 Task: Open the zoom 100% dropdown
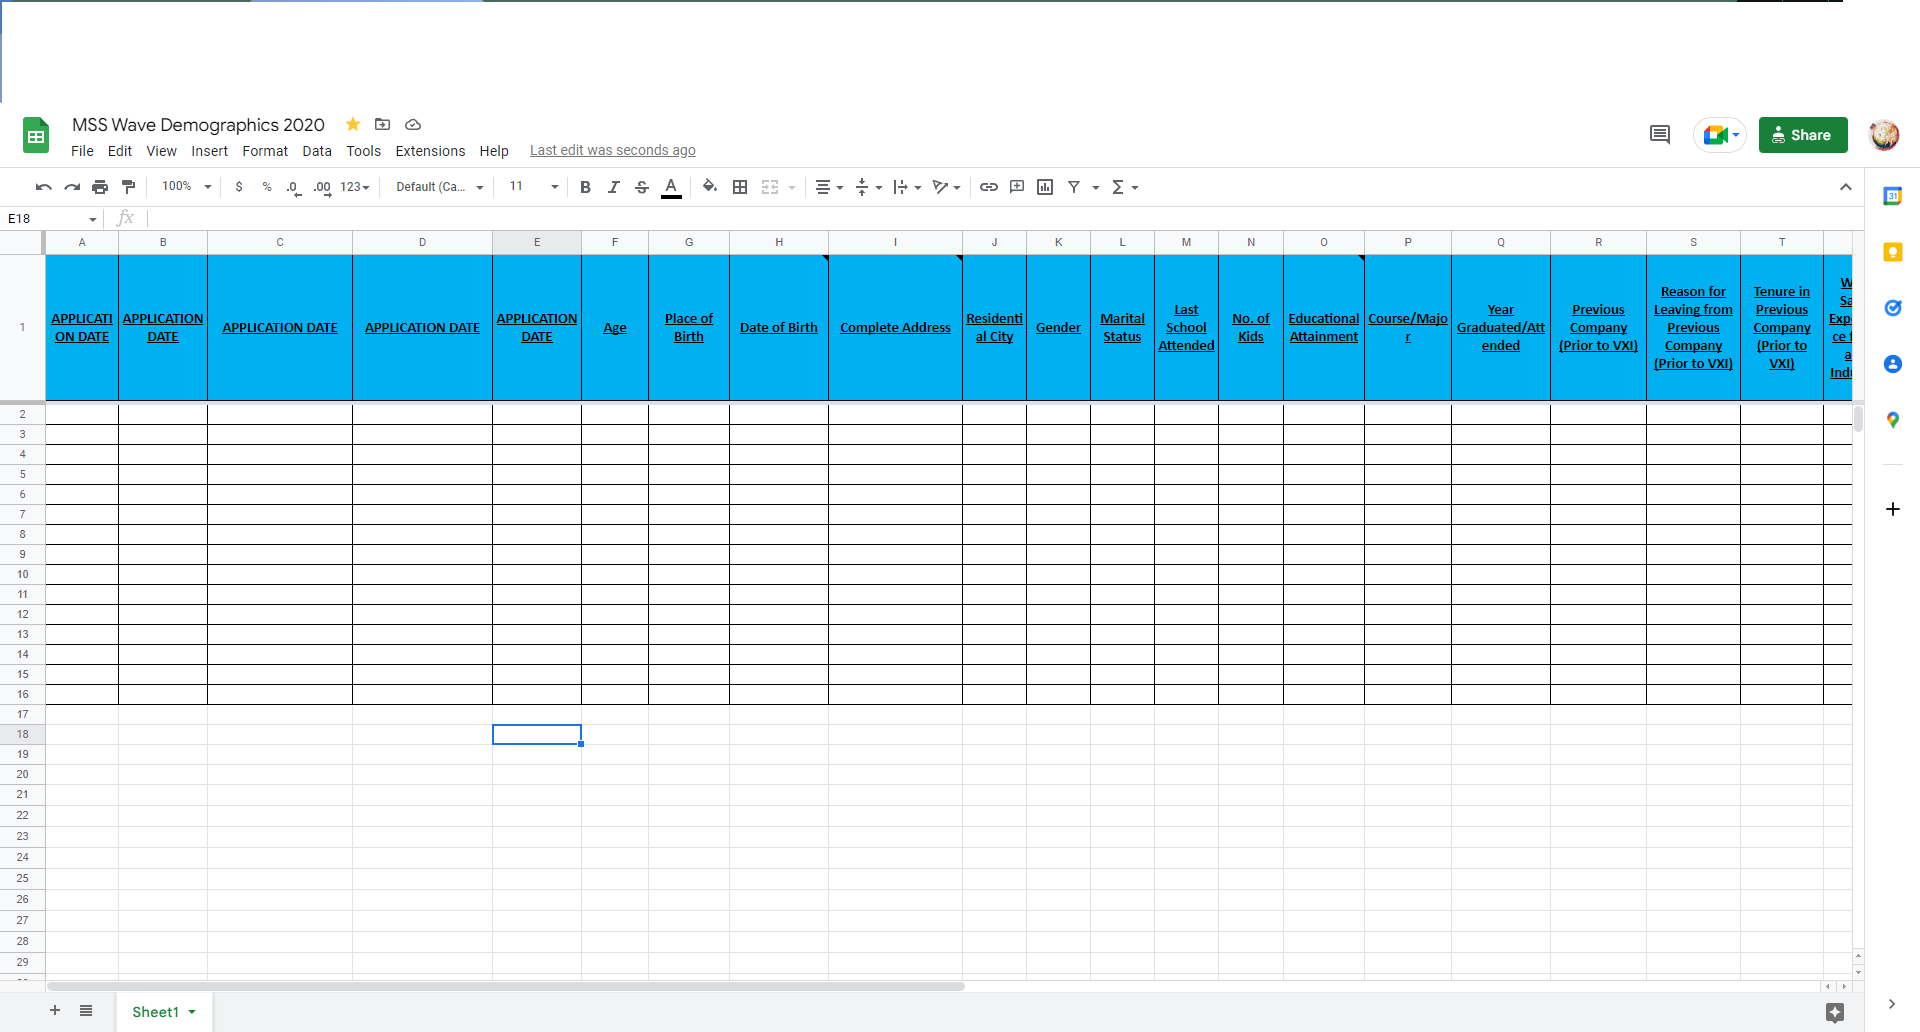click(x=186, y=187)
